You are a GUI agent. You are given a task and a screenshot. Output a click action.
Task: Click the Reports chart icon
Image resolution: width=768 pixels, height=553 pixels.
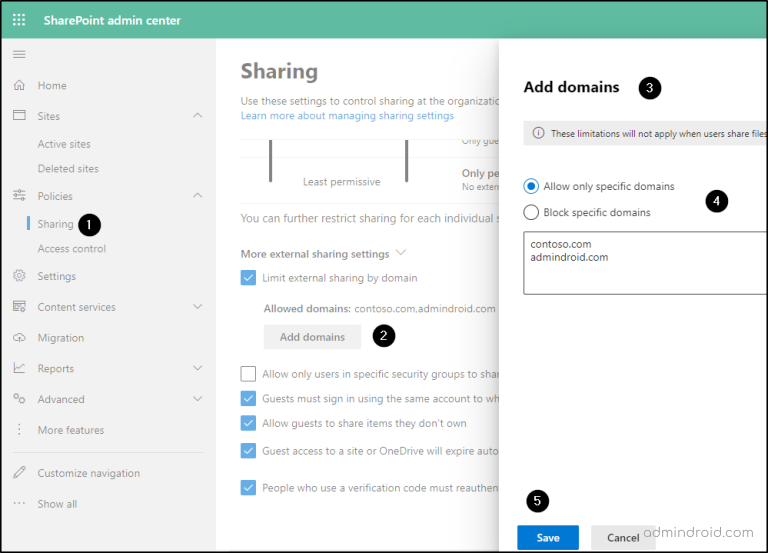point(19,368)
